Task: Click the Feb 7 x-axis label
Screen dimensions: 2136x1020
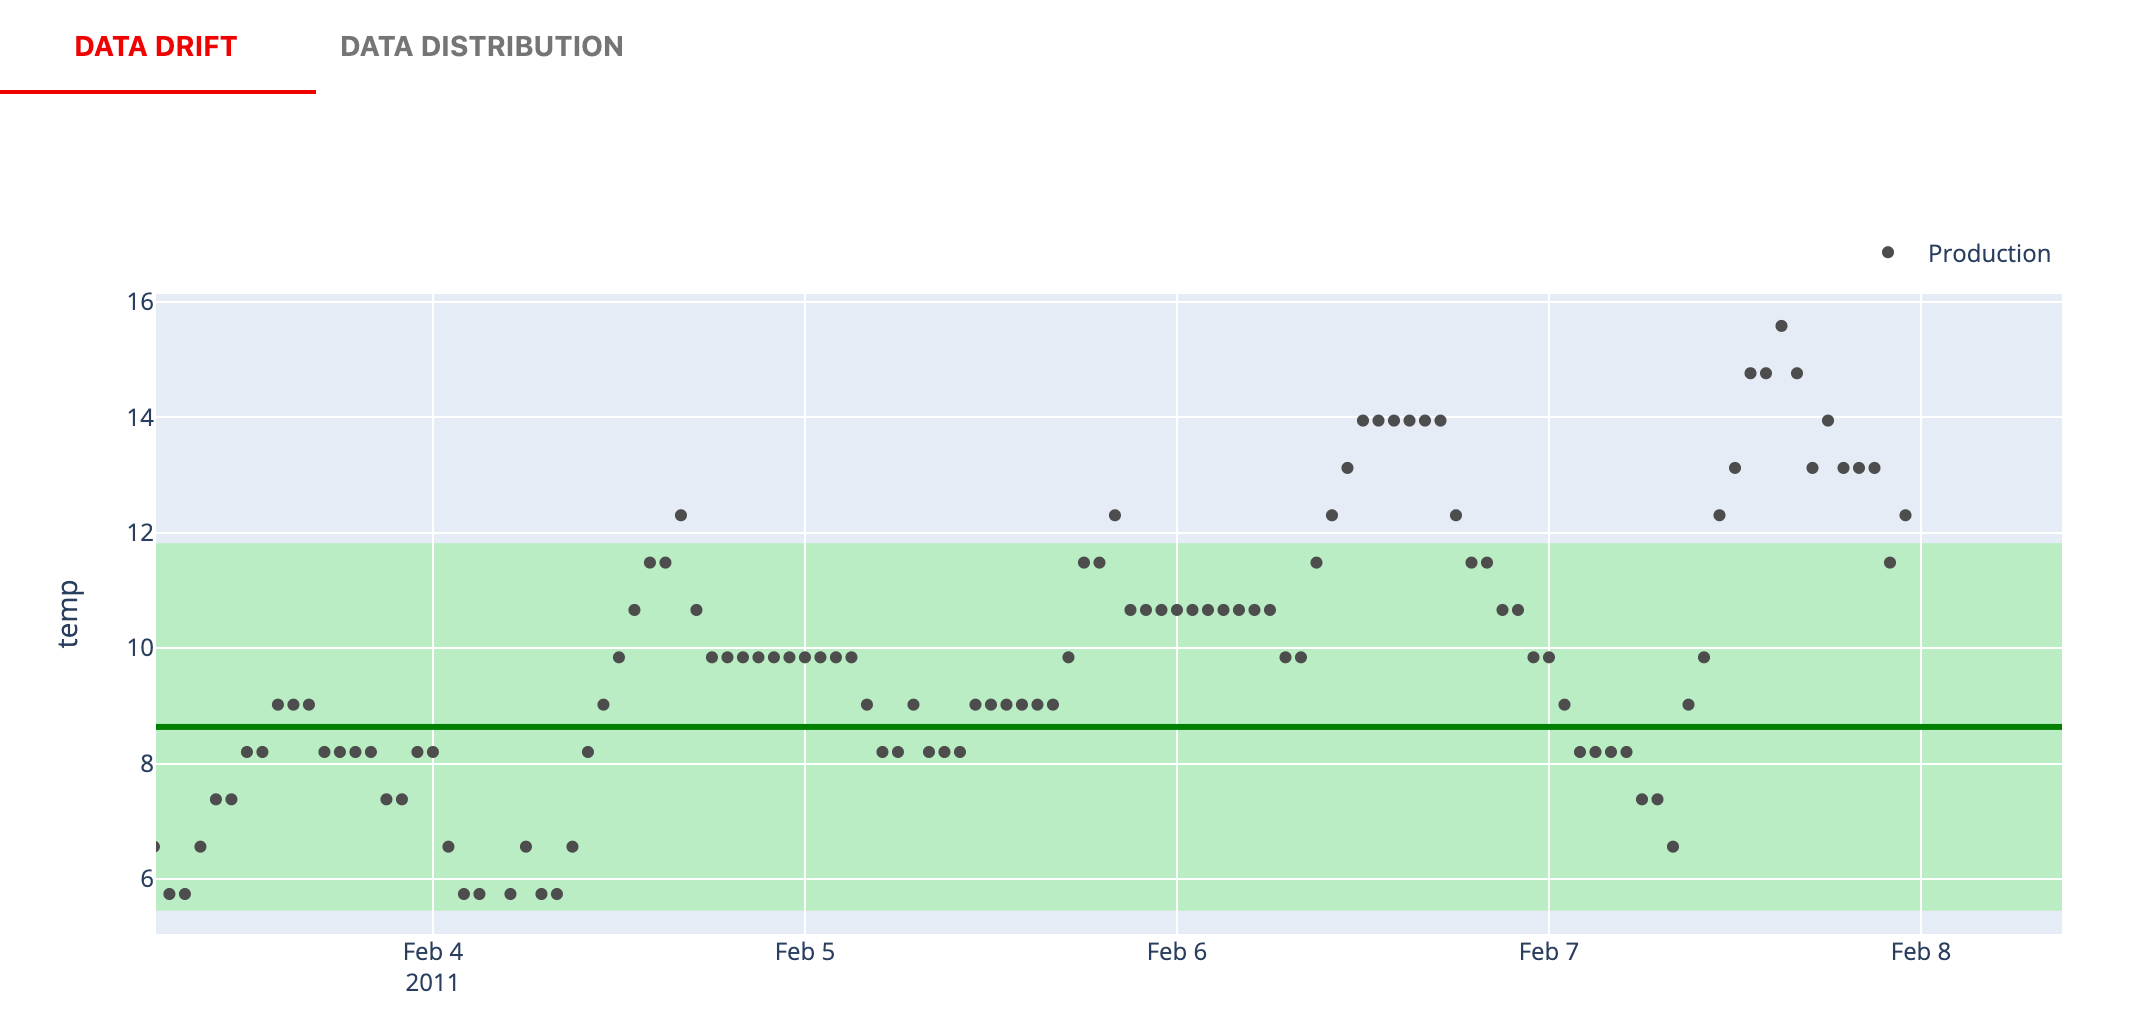Action: pos(1549,952)
